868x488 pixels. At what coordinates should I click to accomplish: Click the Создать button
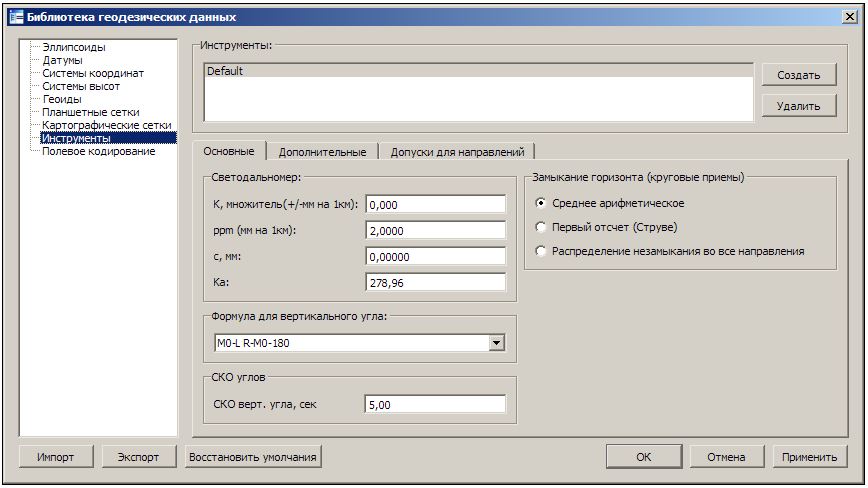(798, 75)
